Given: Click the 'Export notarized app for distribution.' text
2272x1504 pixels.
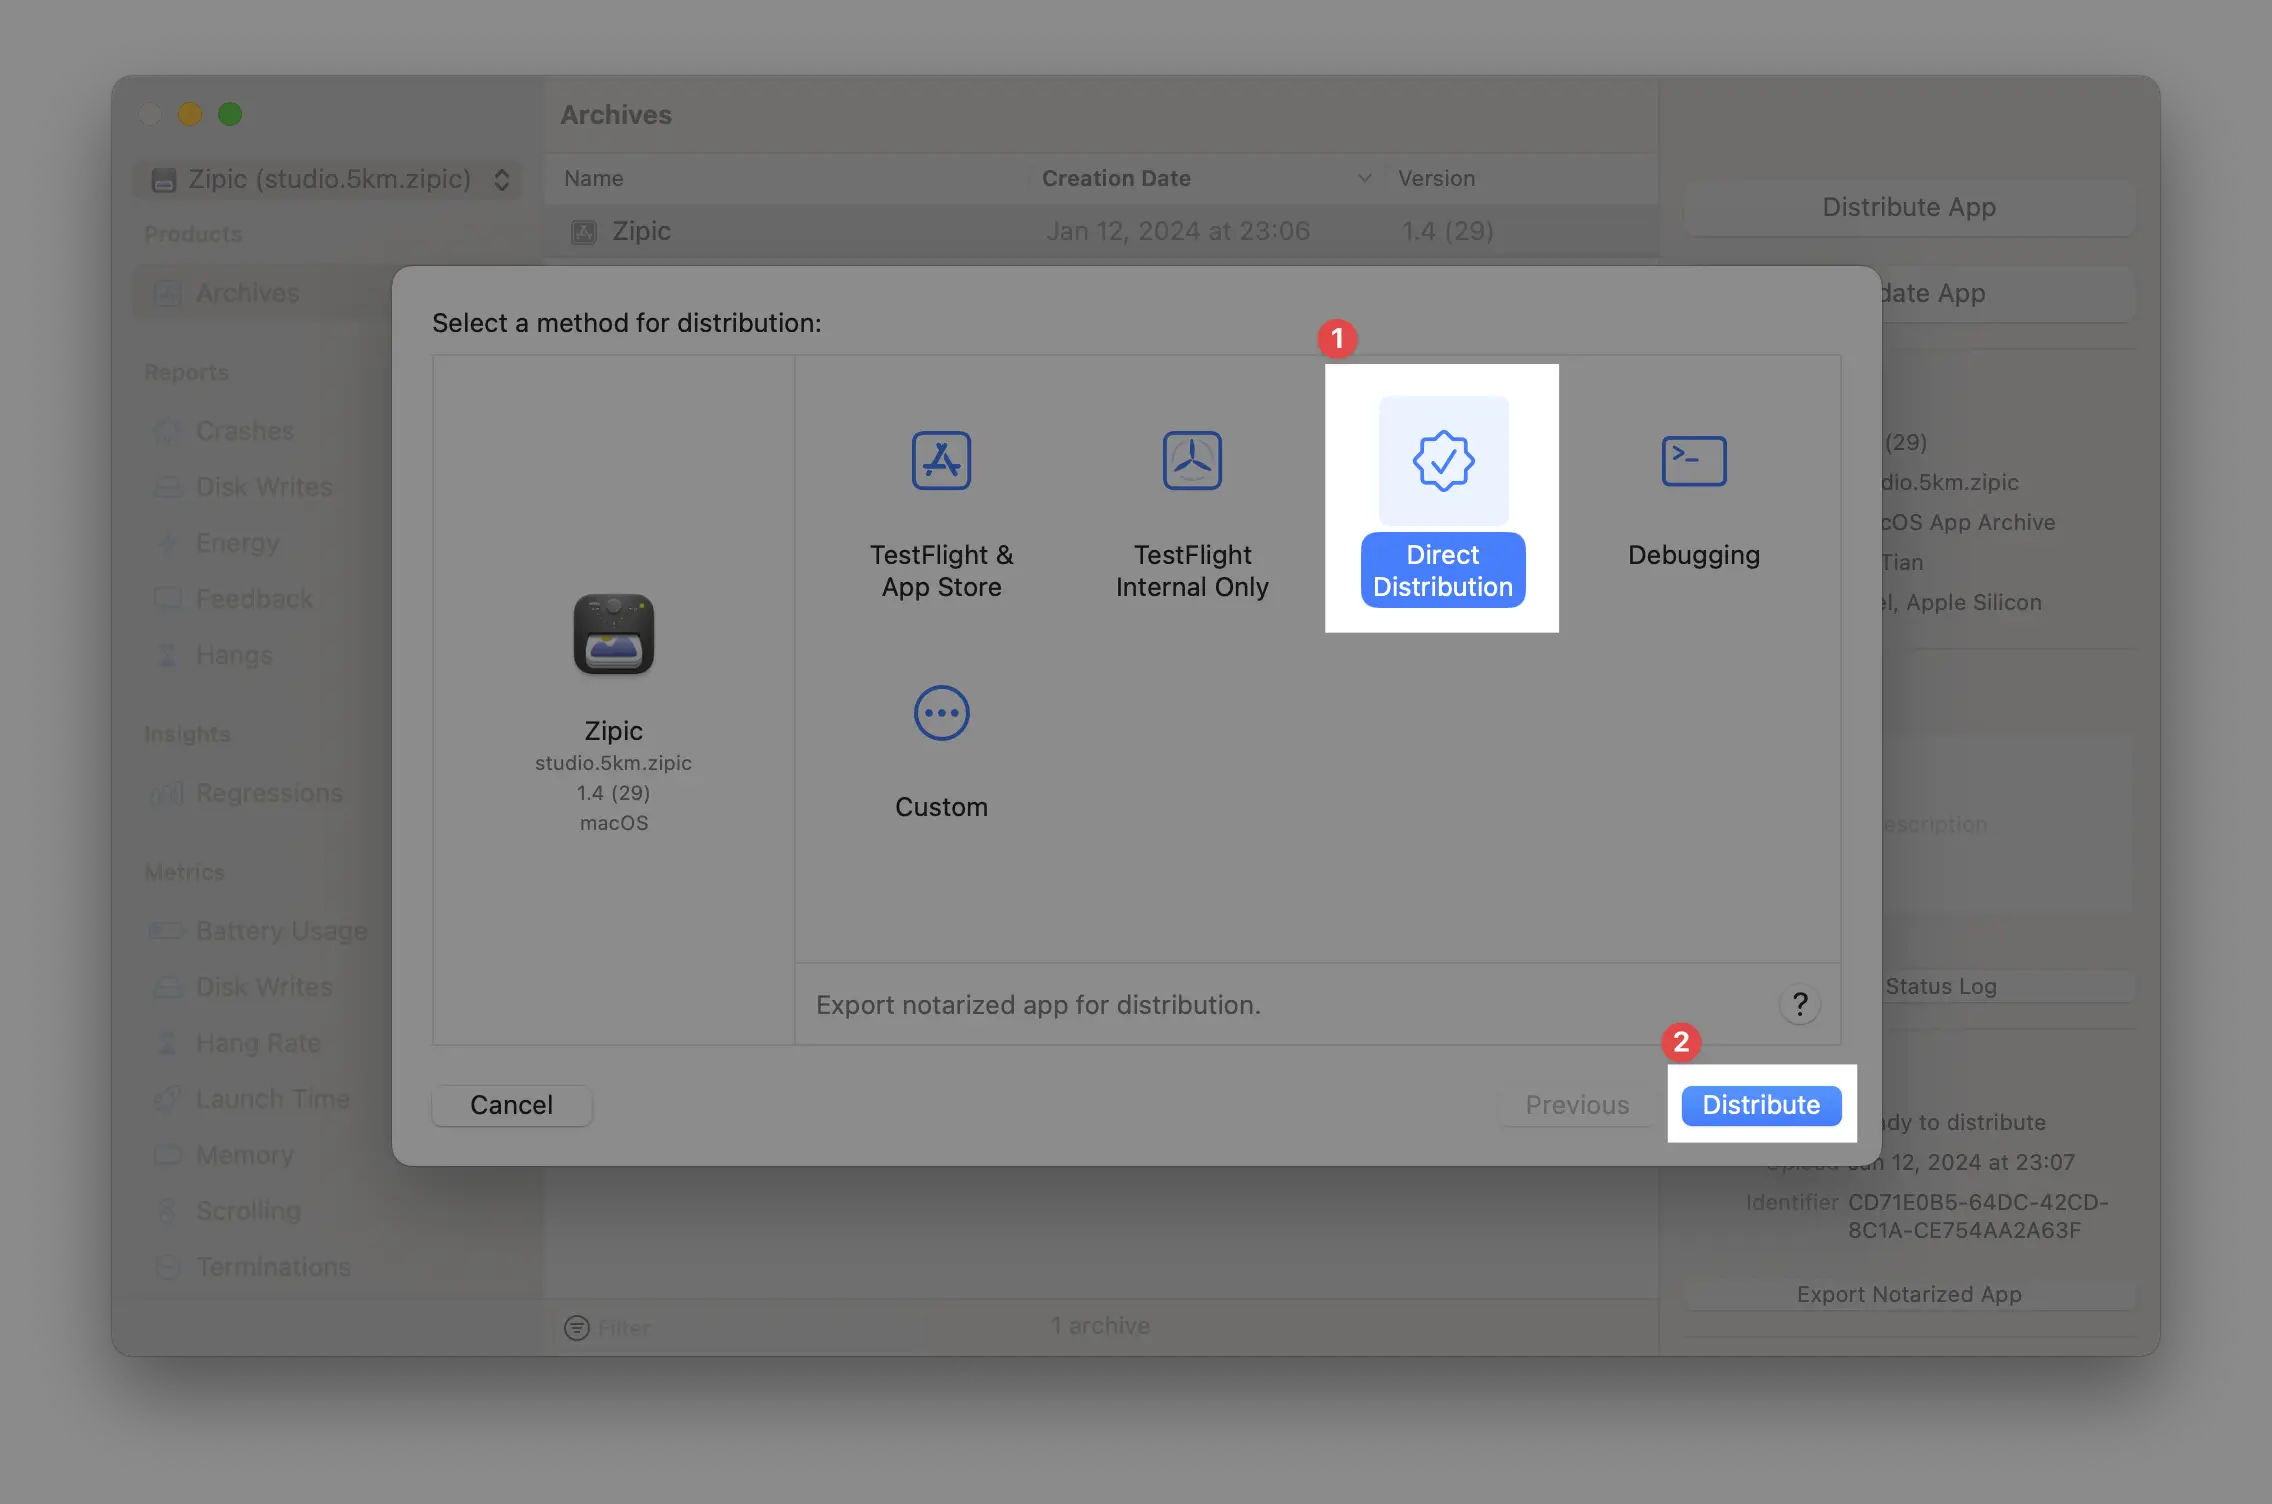Looking at the screenshot, I should click(x=1038, y=1005).
